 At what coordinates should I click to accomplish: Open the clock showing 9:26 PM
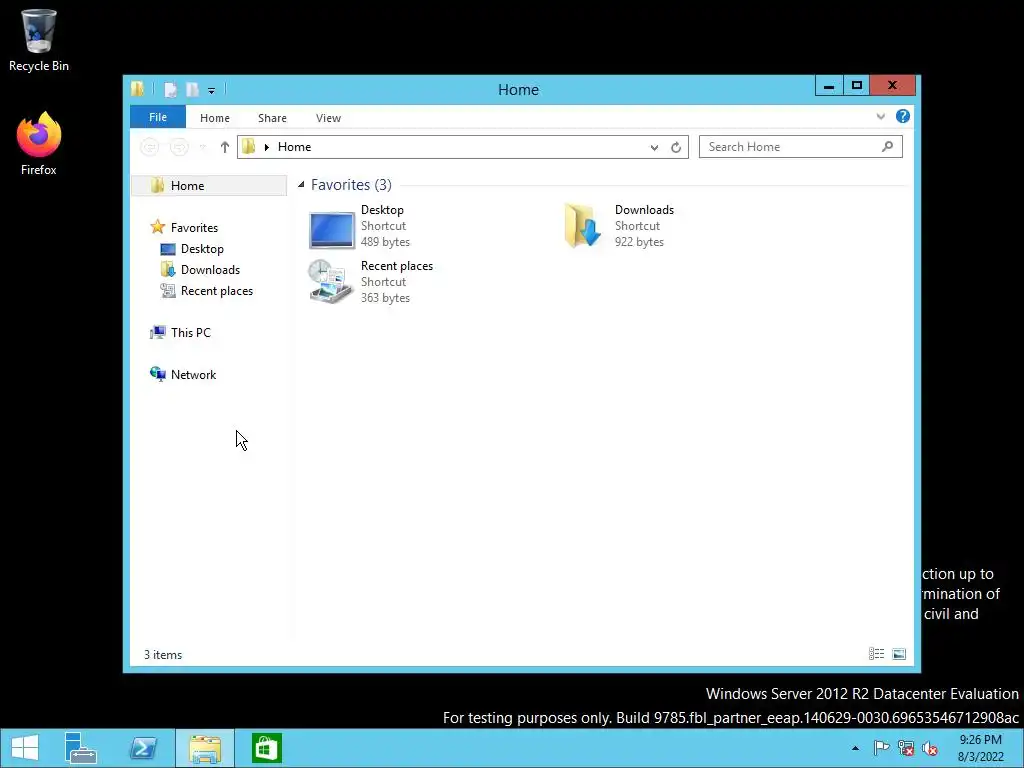[x=980, y=748]
